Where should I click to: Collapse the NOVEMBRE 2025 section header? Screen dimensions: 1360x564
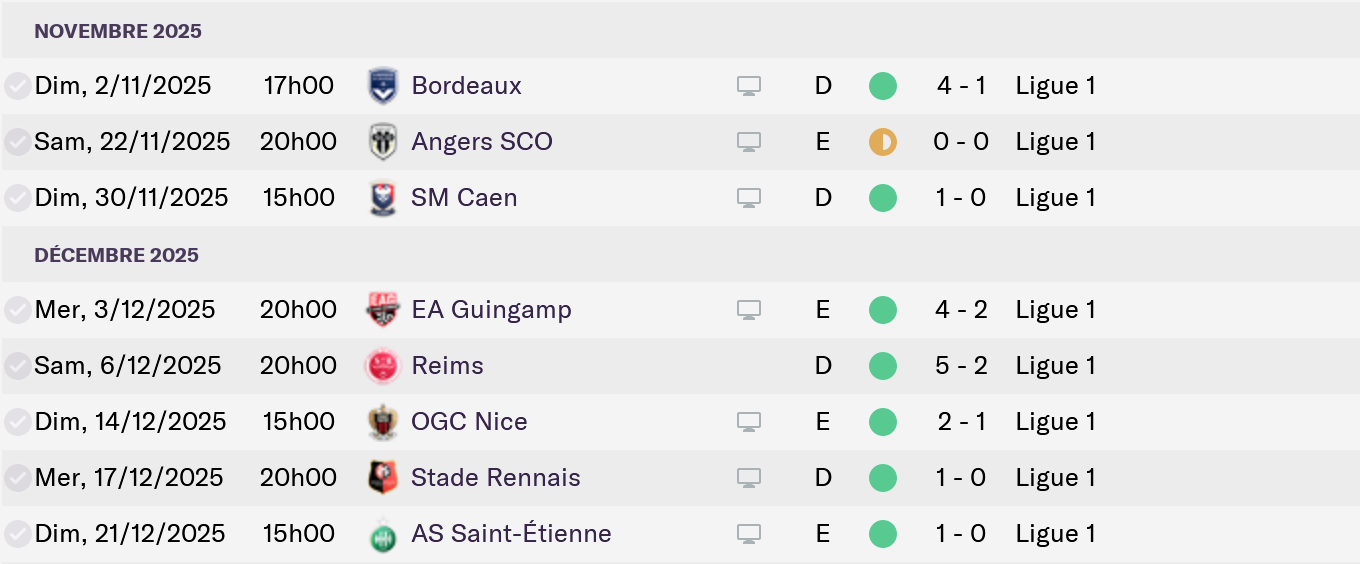[118, 31]
